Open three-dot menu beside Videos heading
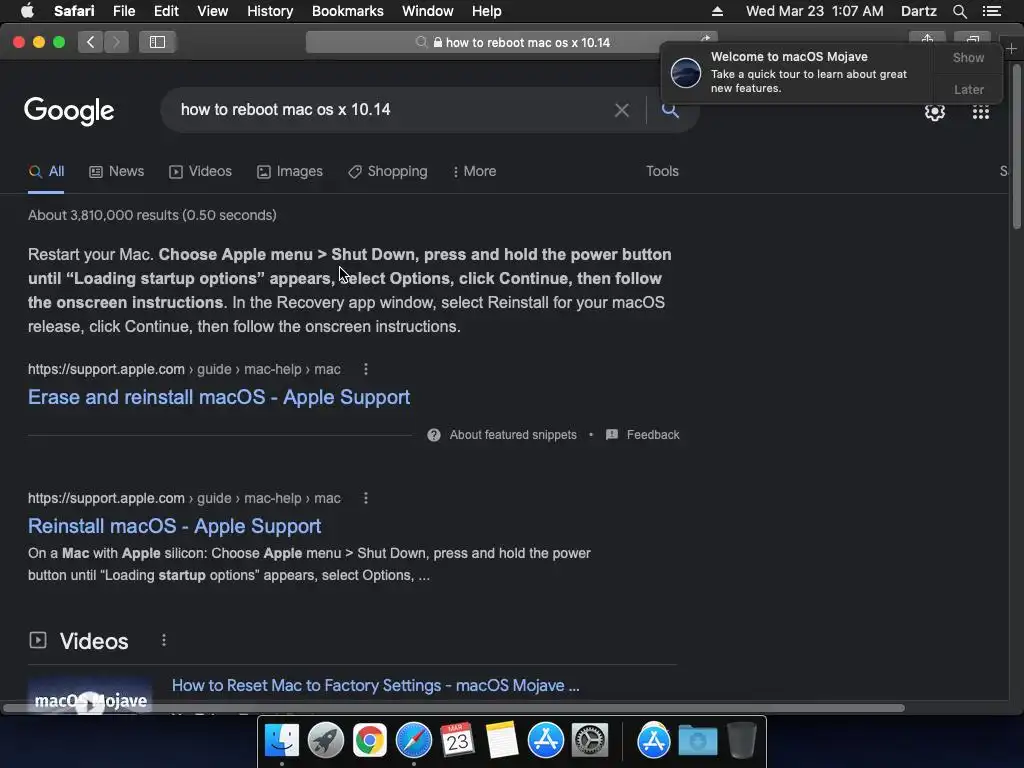 click(x=164, y=641)
